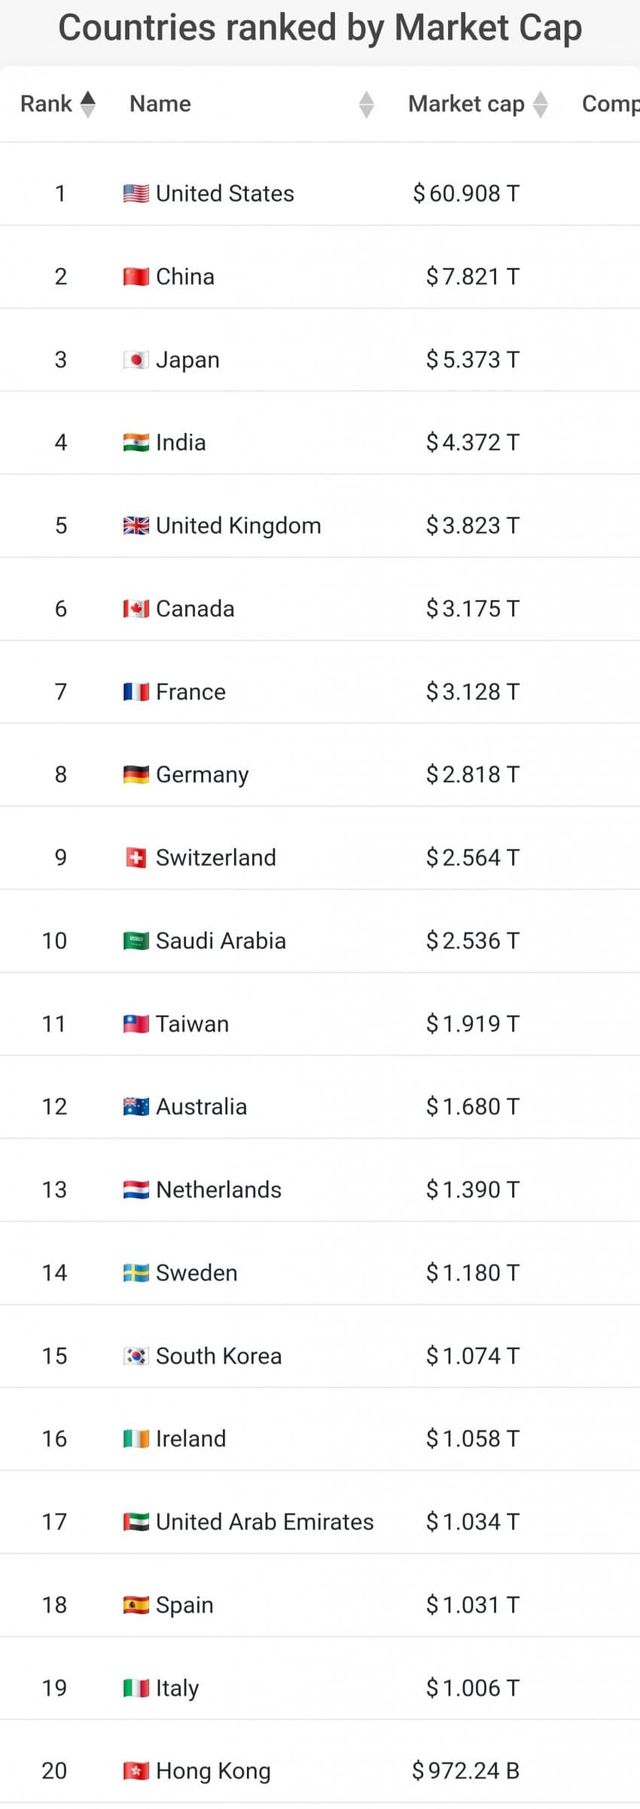Open the Netherlands country link

(x=218, y=1190)
